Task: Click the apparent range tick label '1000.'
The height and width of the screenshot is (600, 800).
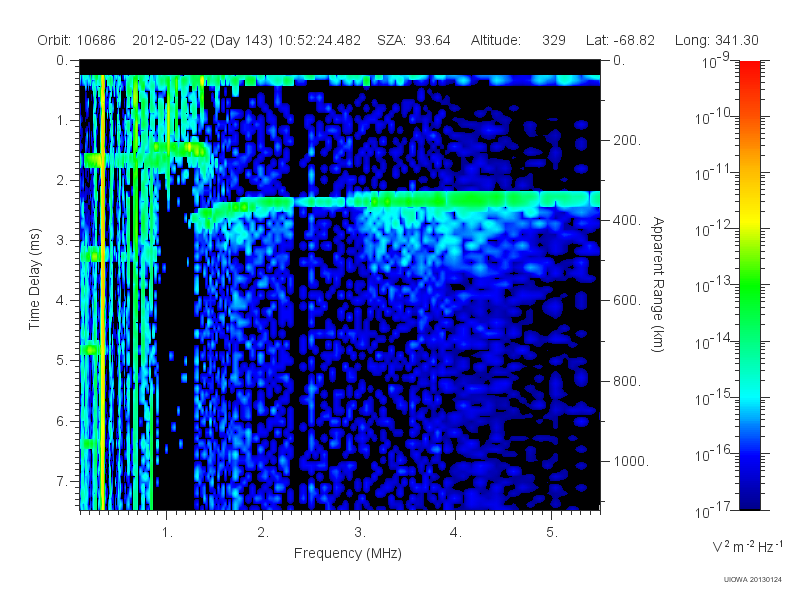Action: pos(631,461)
